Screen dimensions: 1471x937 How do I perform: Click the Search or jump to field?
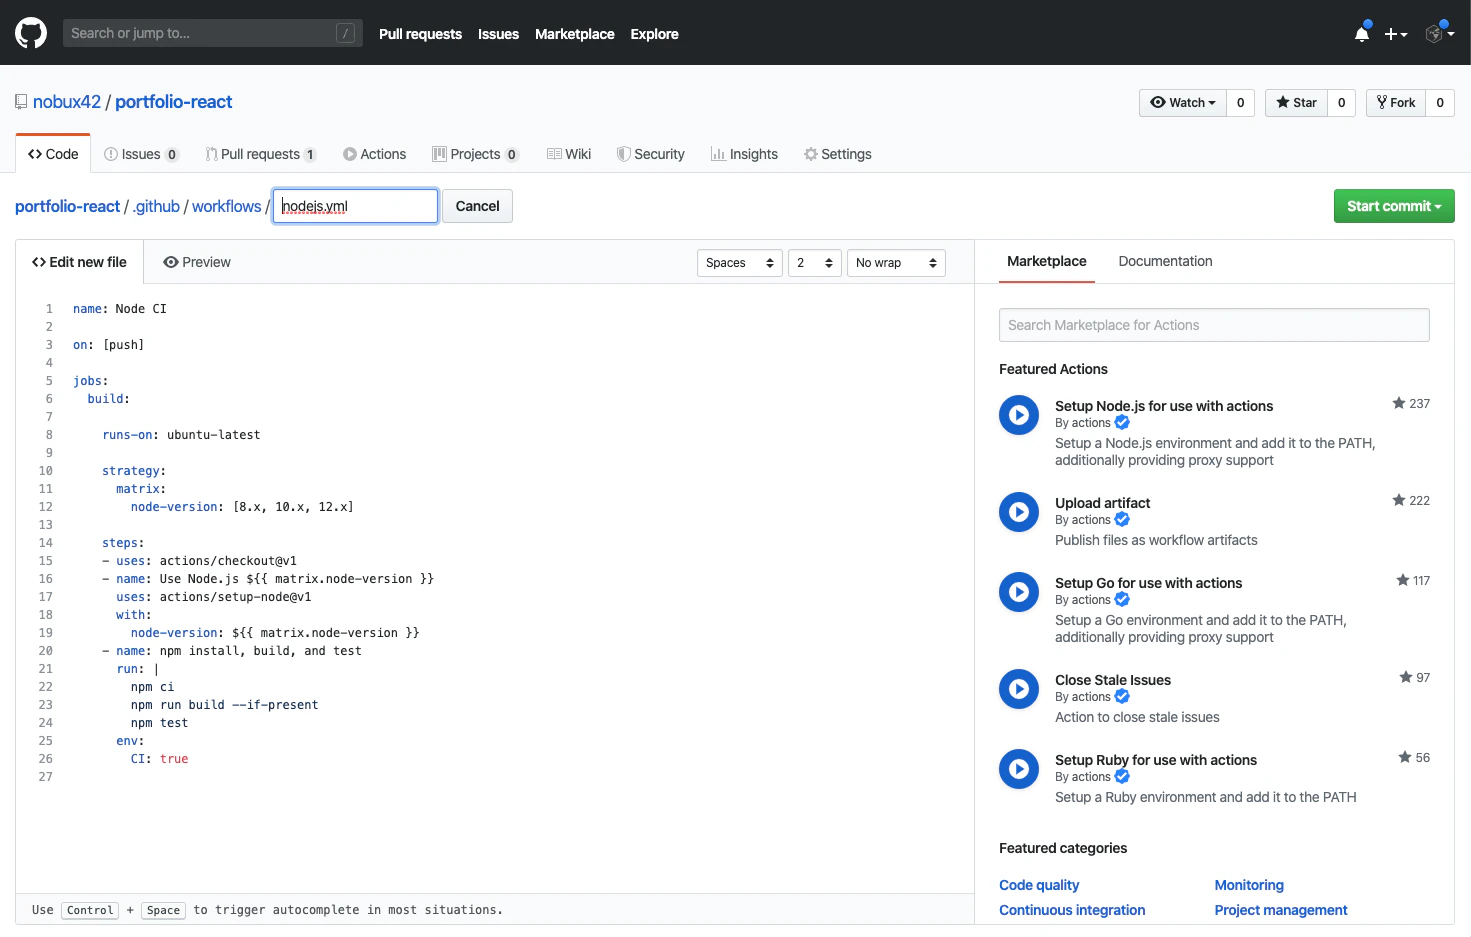point(212,33)
